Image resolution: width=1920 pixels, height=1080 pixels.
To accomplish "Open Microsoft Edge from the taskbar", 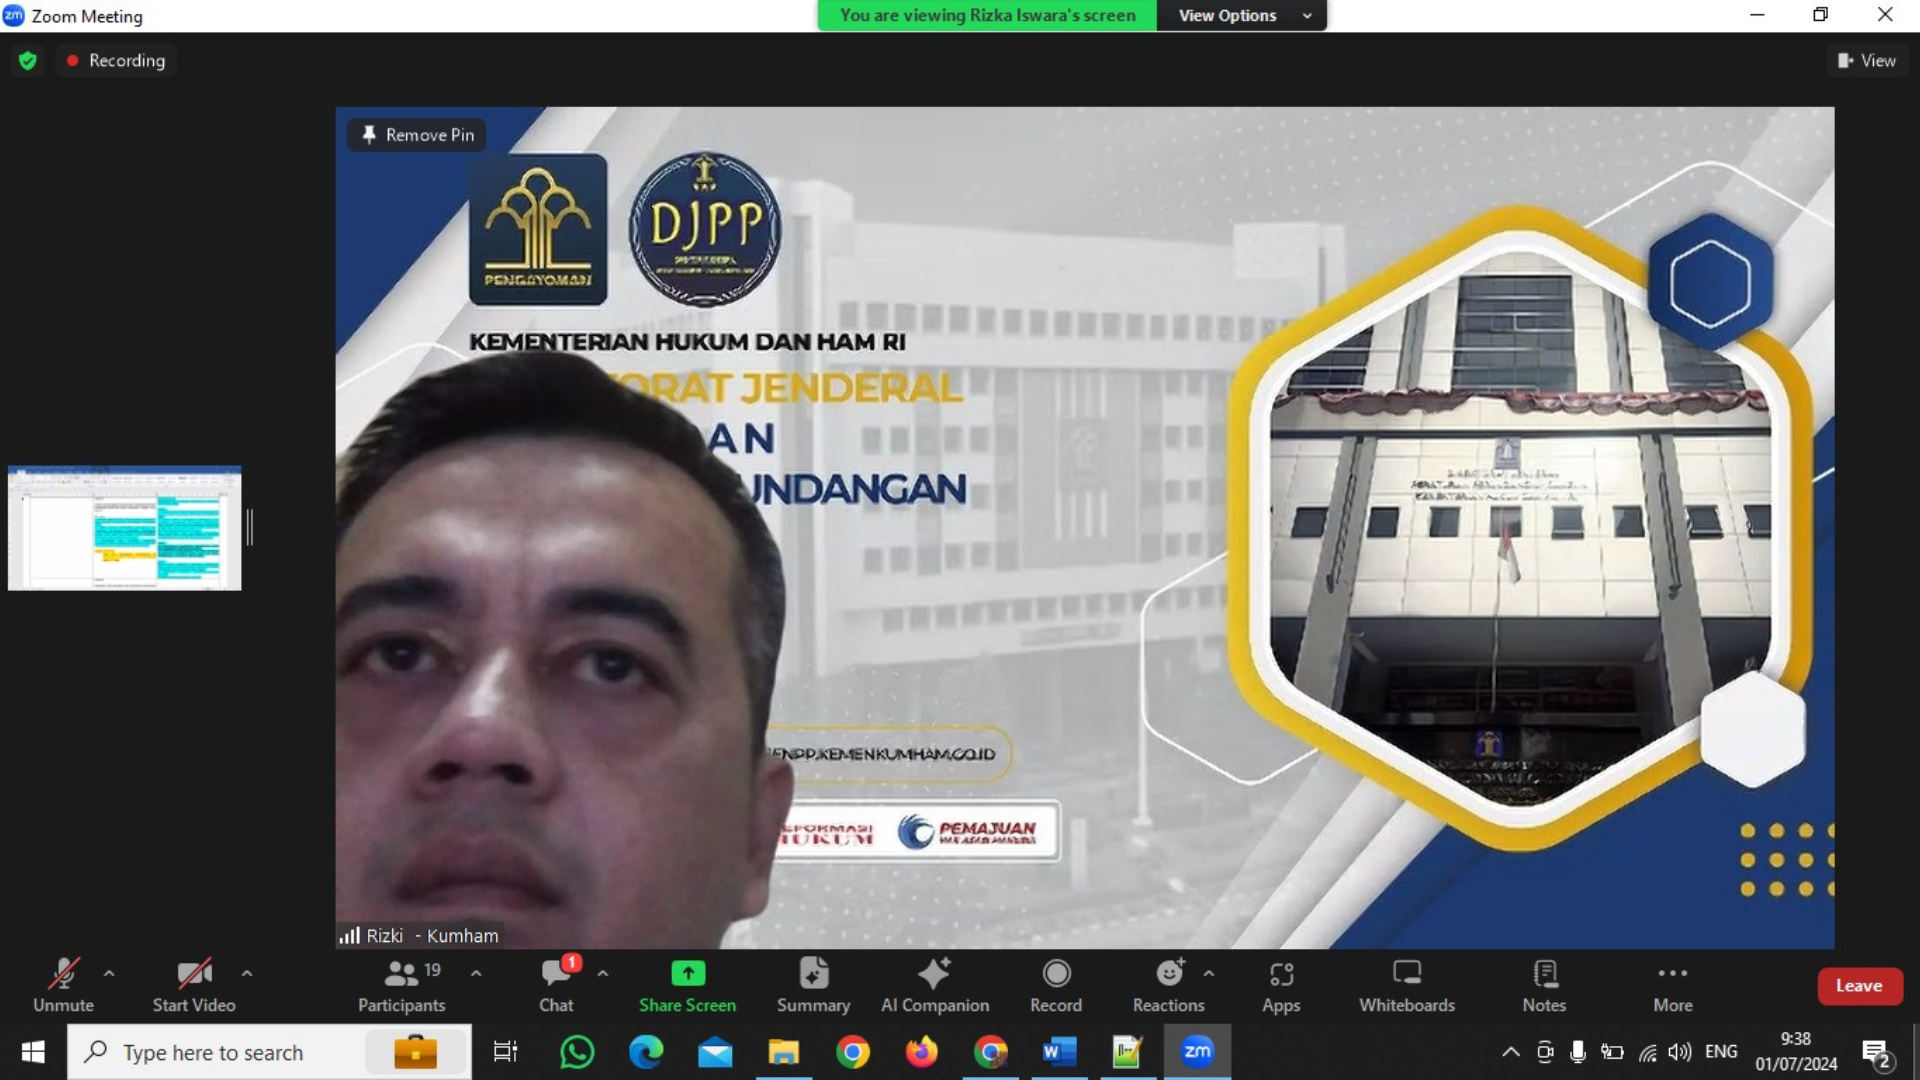I will coord(646,1052).
